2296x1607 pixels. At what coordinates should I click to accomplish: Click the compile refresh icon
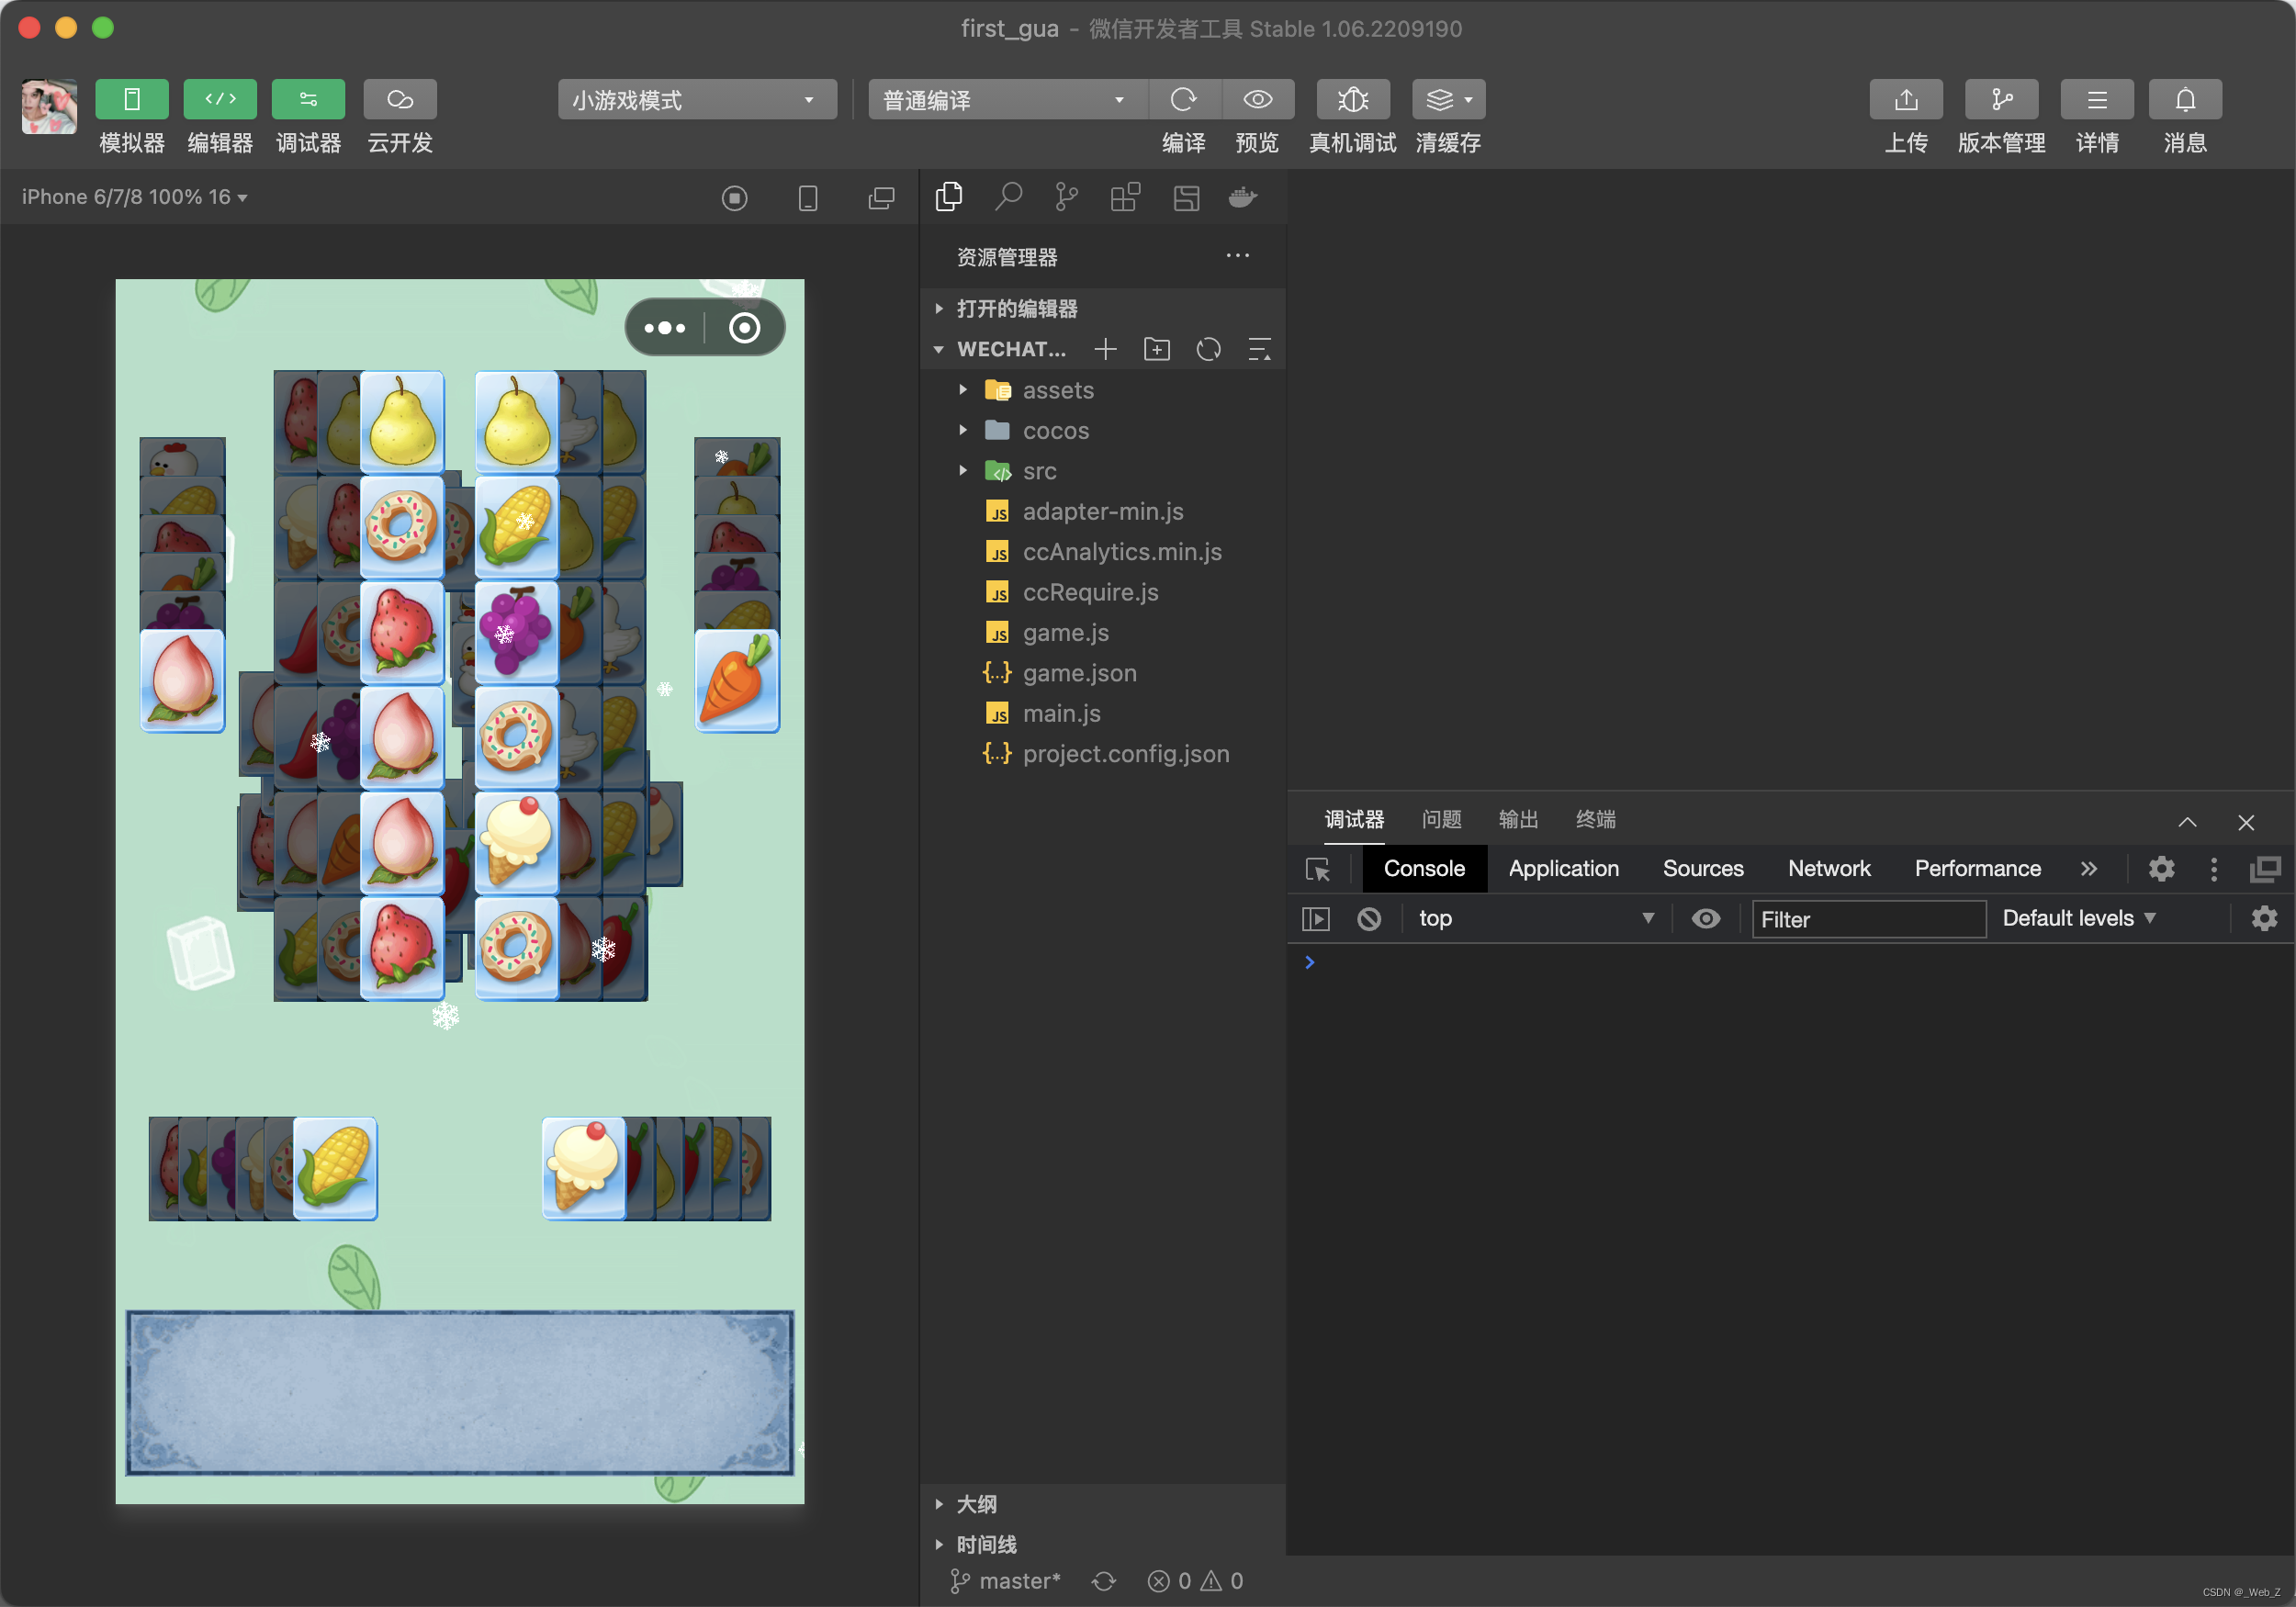1183,99
